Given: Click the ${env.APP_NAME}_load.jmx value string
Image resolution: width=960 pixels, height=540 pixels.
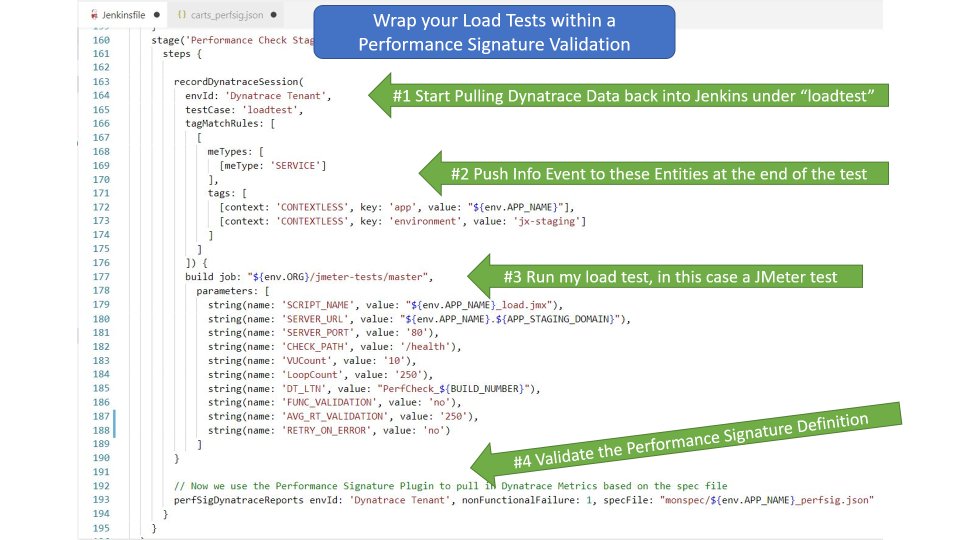Looking at the screenshot, I should click(479, 305).
